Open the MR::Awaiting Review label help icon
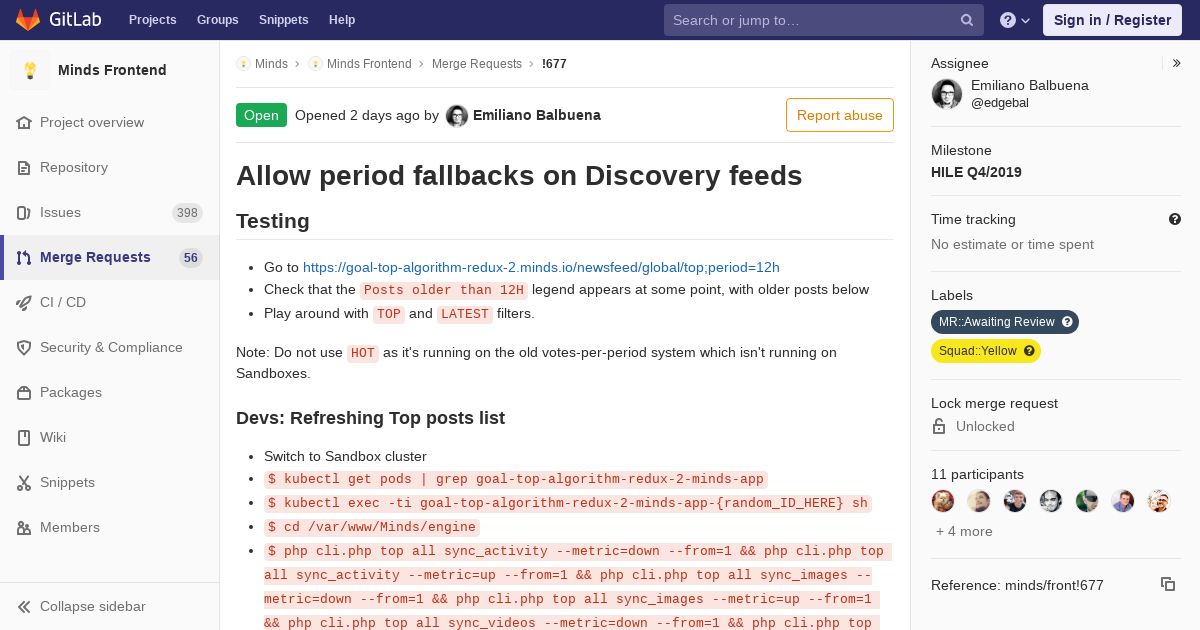 coord(1067,322)
